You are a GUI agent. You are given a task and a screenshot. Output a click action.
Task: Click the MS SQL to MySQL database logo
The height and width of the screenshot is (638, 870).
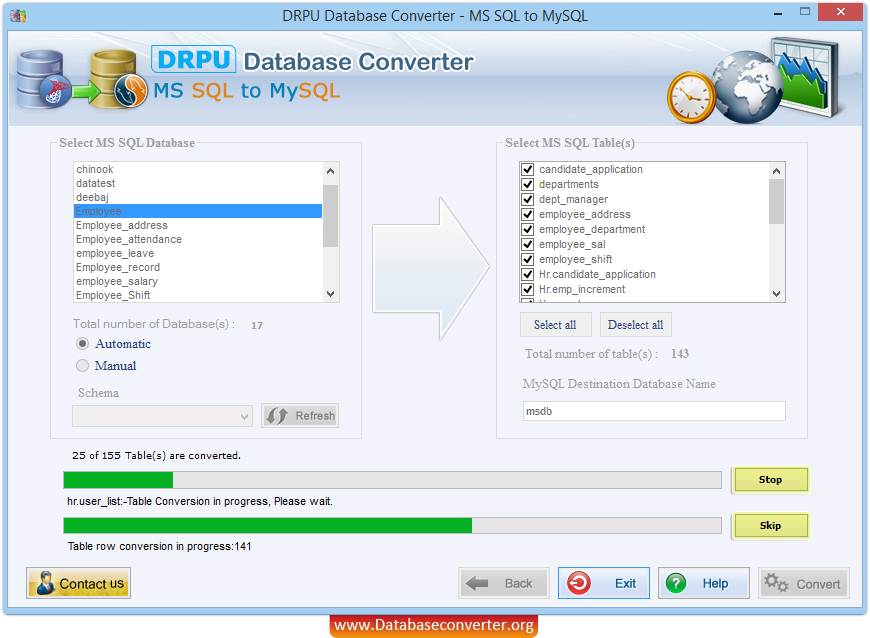(x=82, y=79)
